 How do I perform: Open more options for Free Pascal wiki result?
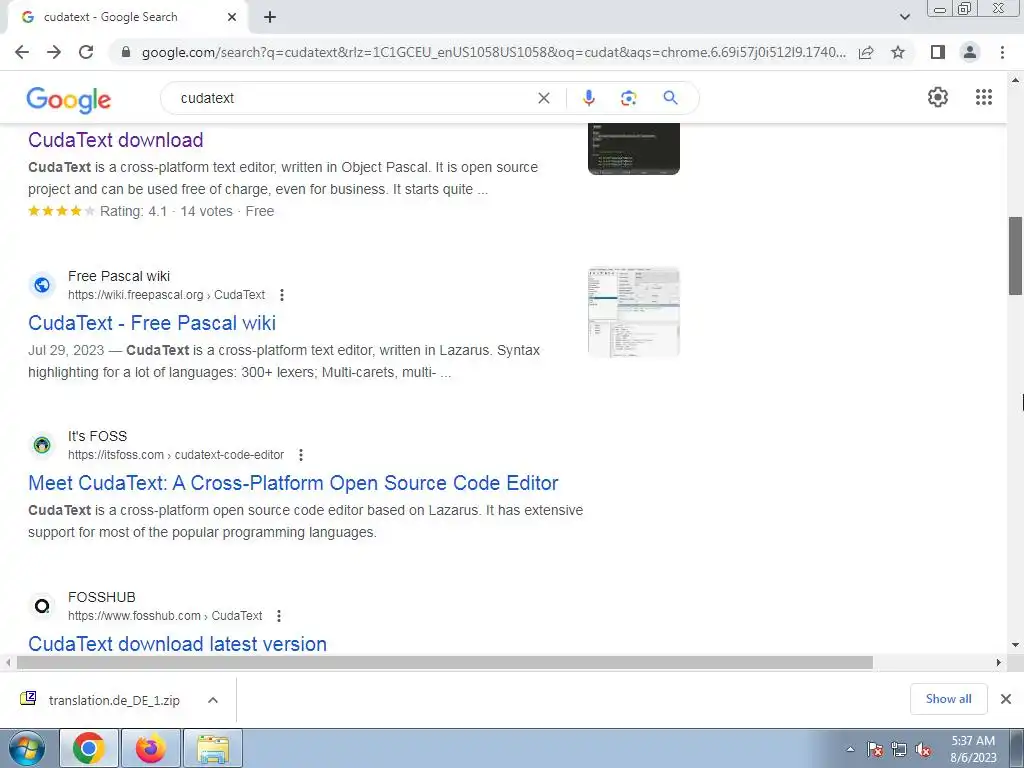[x=281, y=295]
